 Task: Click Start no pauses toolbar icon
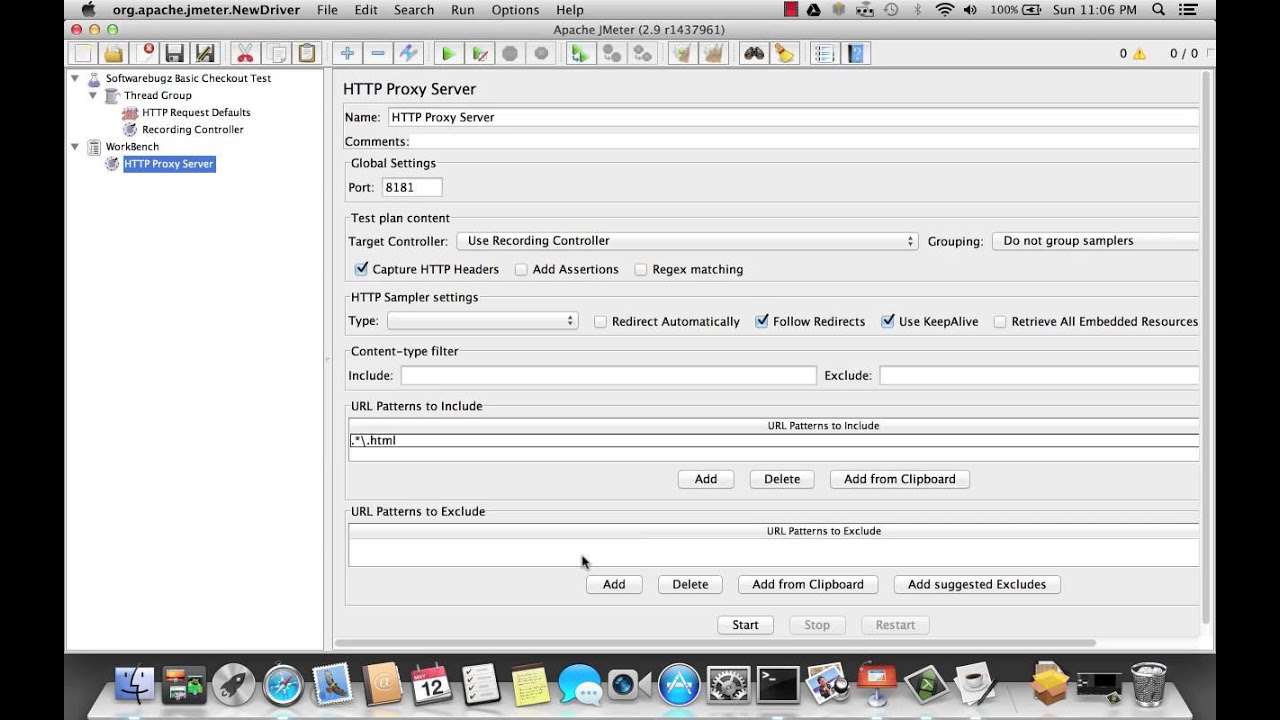tap(480, 54)
